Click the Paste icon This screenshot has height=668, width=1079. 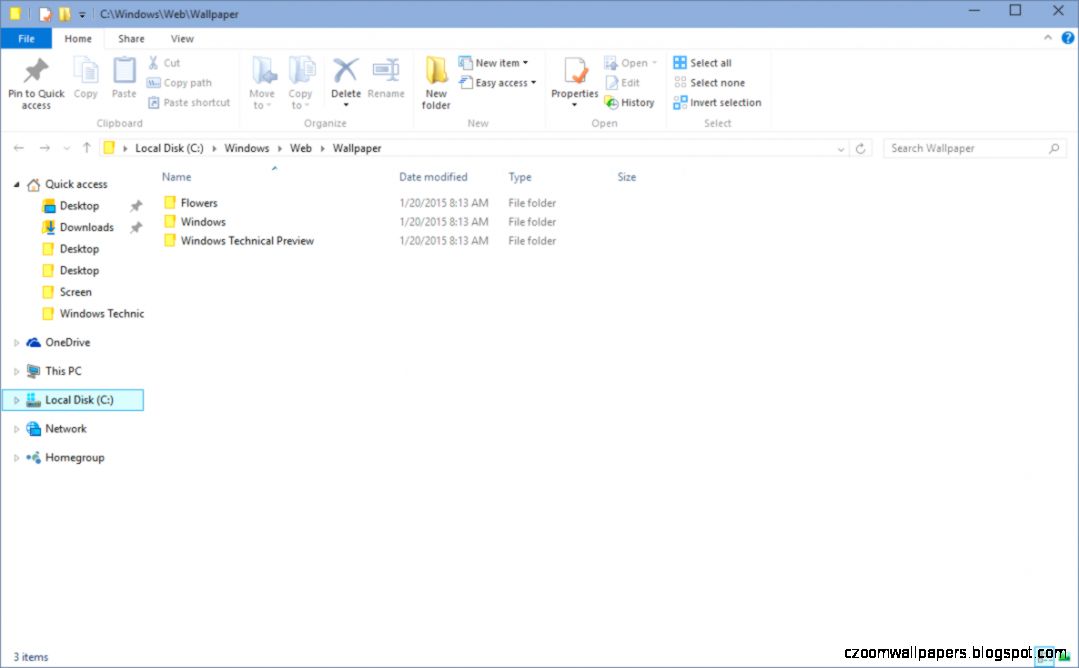coord(123,75)
